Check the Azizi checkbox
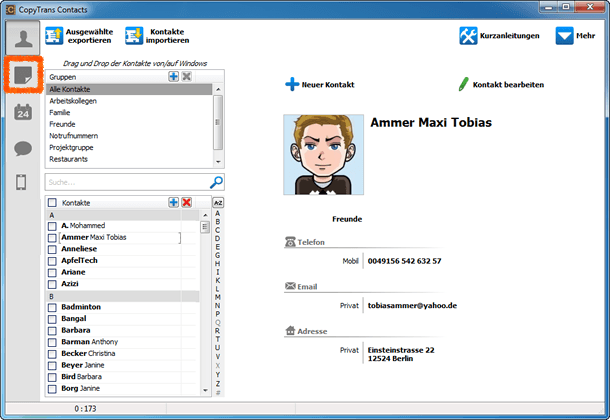Viewport: 610px width, 420px height. coord(52,284)
